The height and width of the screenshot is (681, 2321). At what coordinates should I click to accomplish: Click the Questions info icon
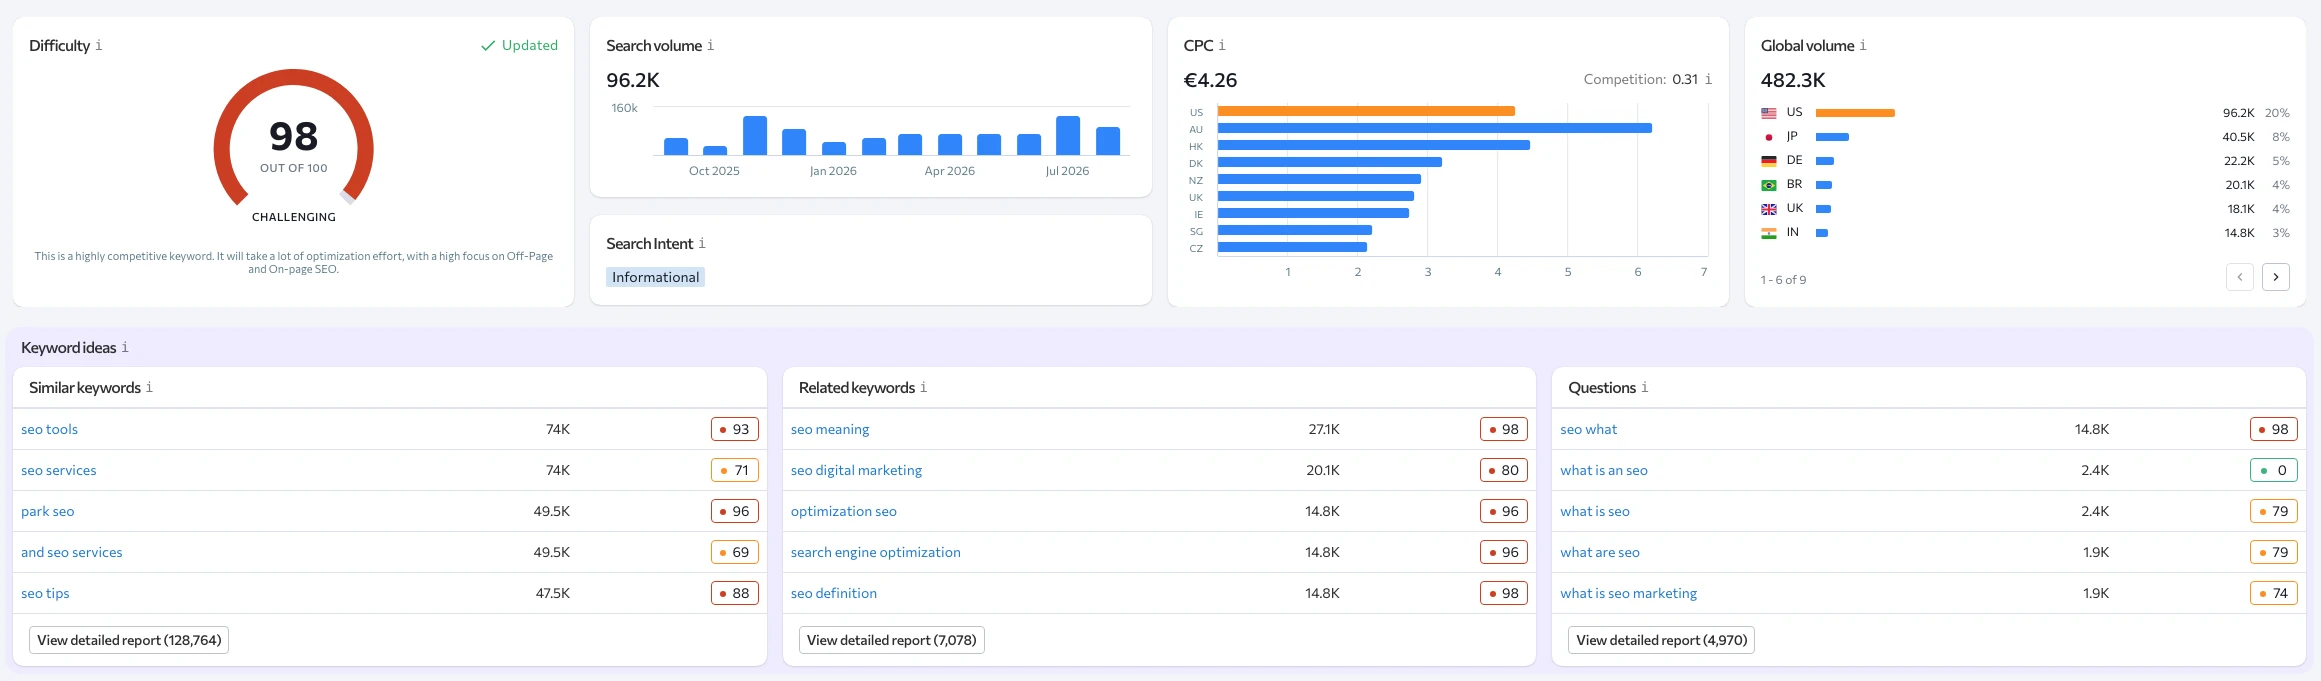click(x=1645, y=388)
